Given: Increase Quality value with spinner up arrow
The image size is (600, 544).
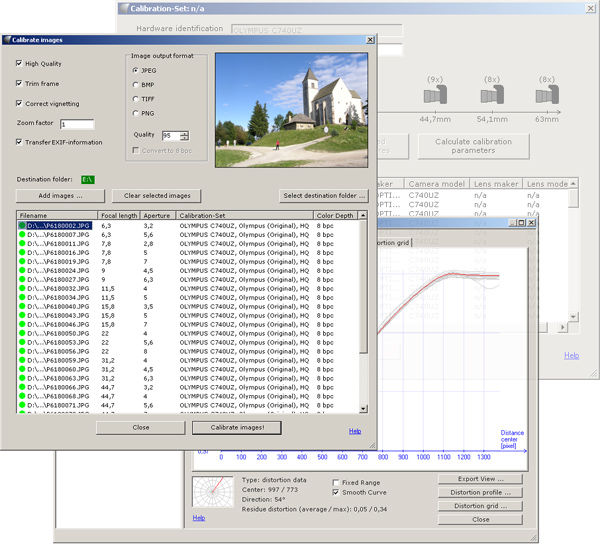Looking at the screenshot, I should click(184, 133).
